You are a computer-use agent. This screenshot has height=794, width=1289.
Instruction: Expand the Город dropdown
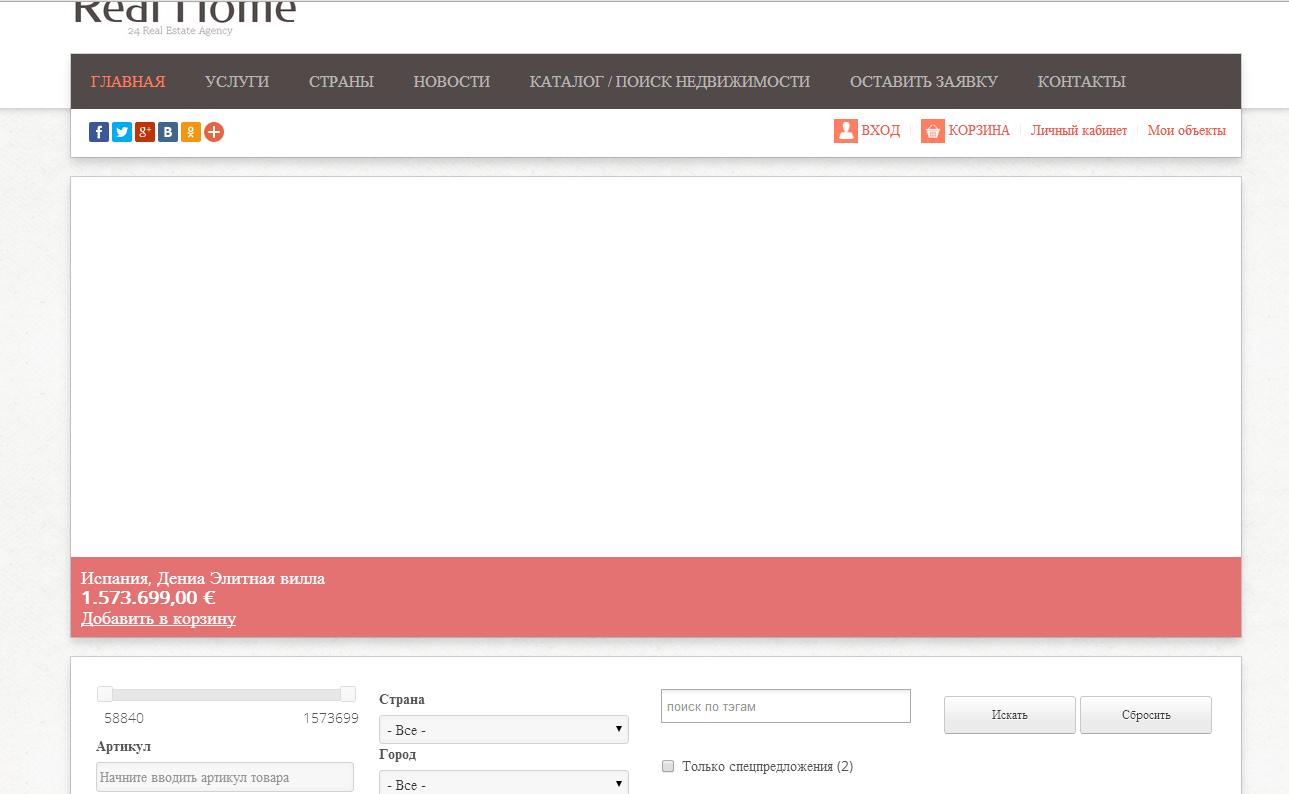pos(503,784)
